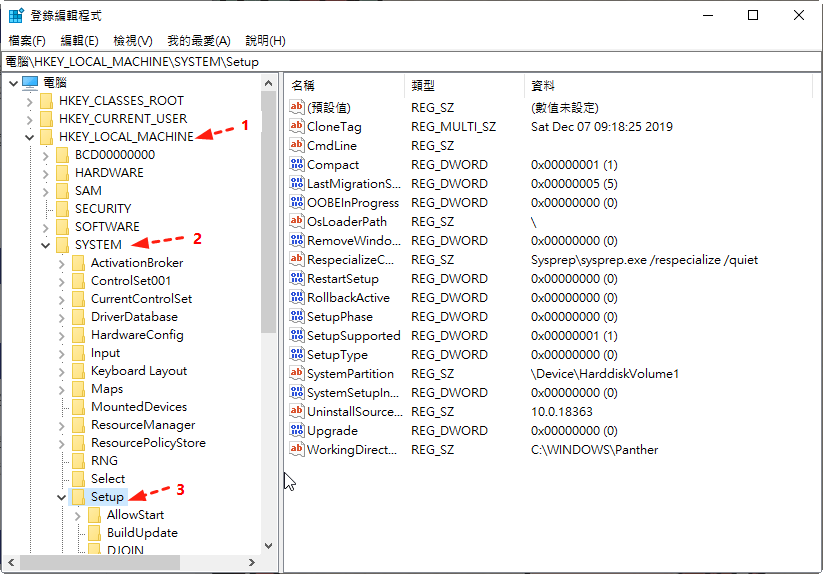Select the RNG key
The image size is (823, 574).
104,461
